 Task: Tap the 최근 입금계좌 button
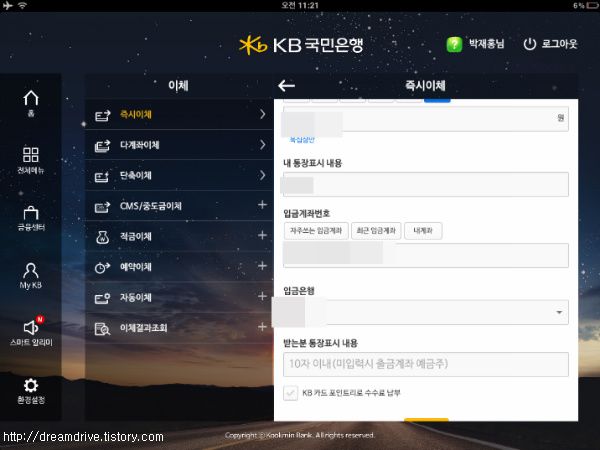(376, 231)
